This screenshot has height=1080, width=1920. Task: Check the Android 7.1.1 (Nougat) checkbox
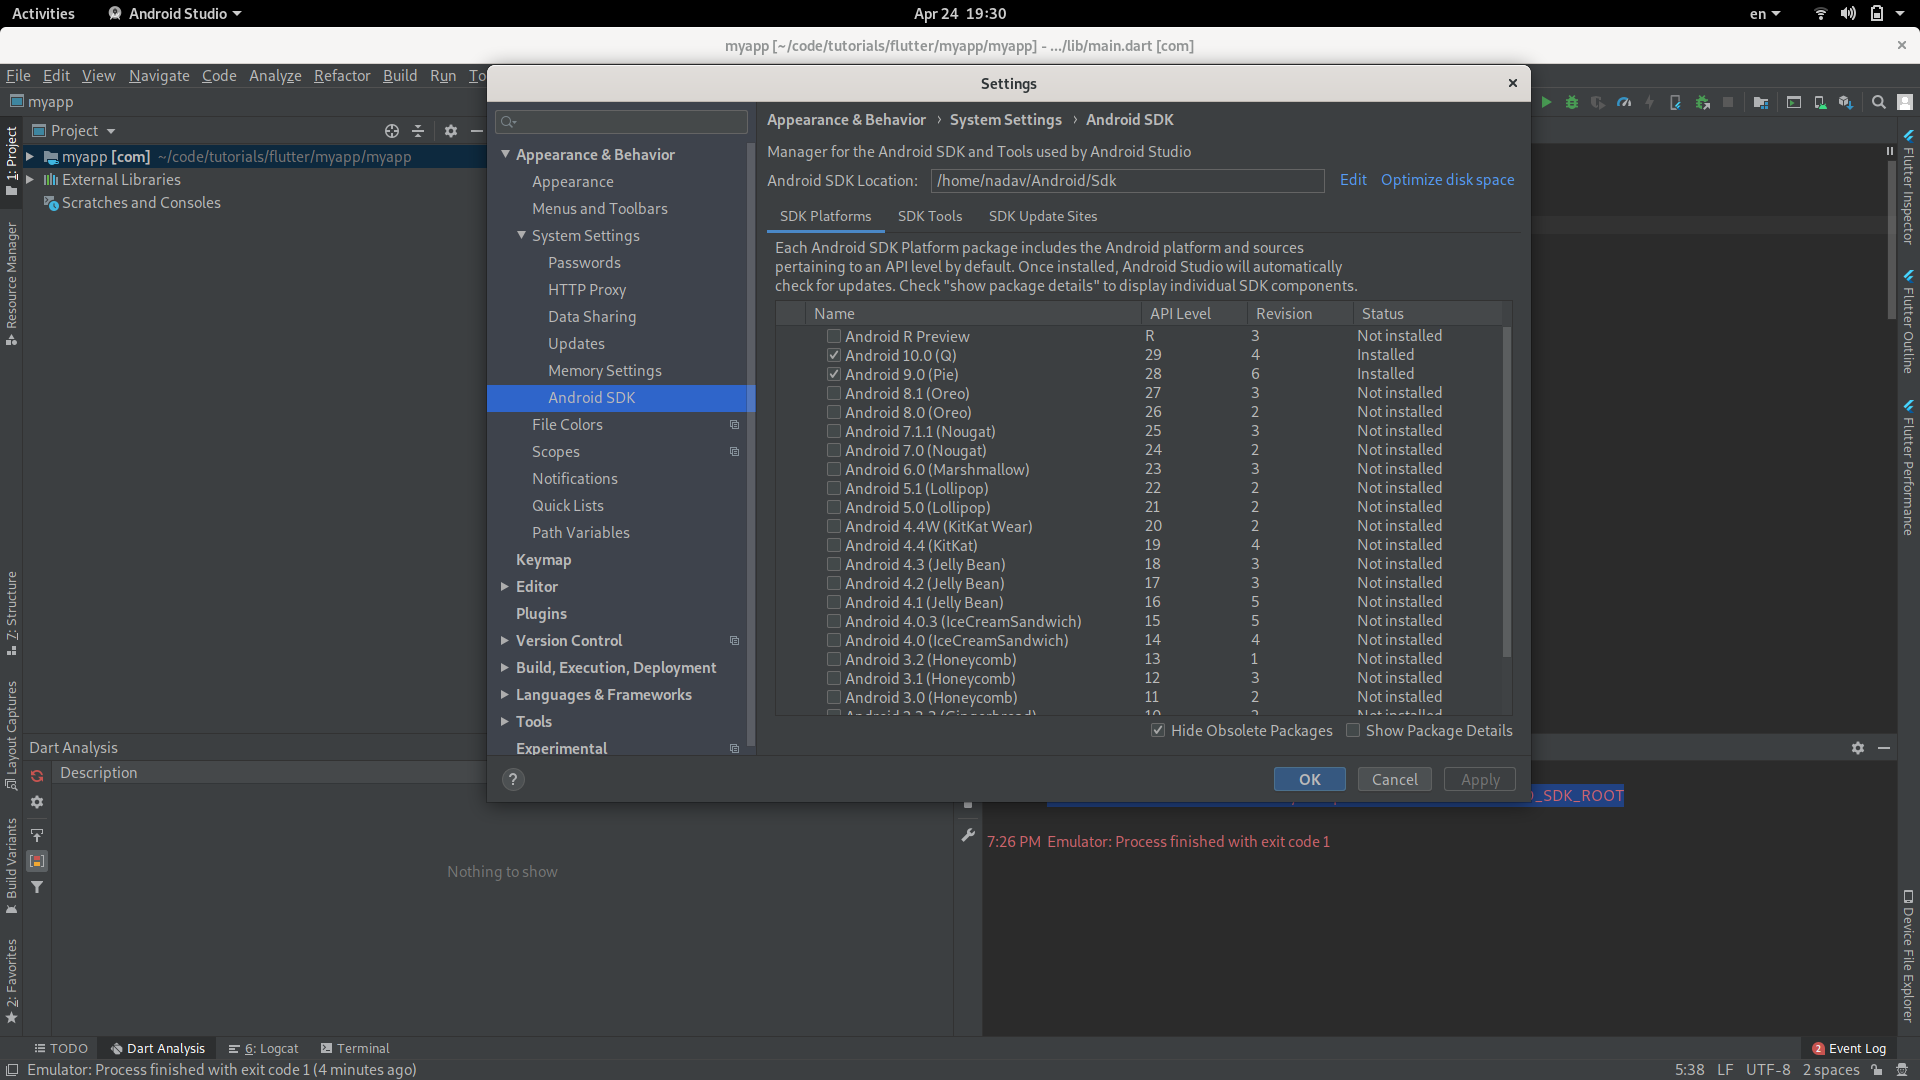point(834,431)
